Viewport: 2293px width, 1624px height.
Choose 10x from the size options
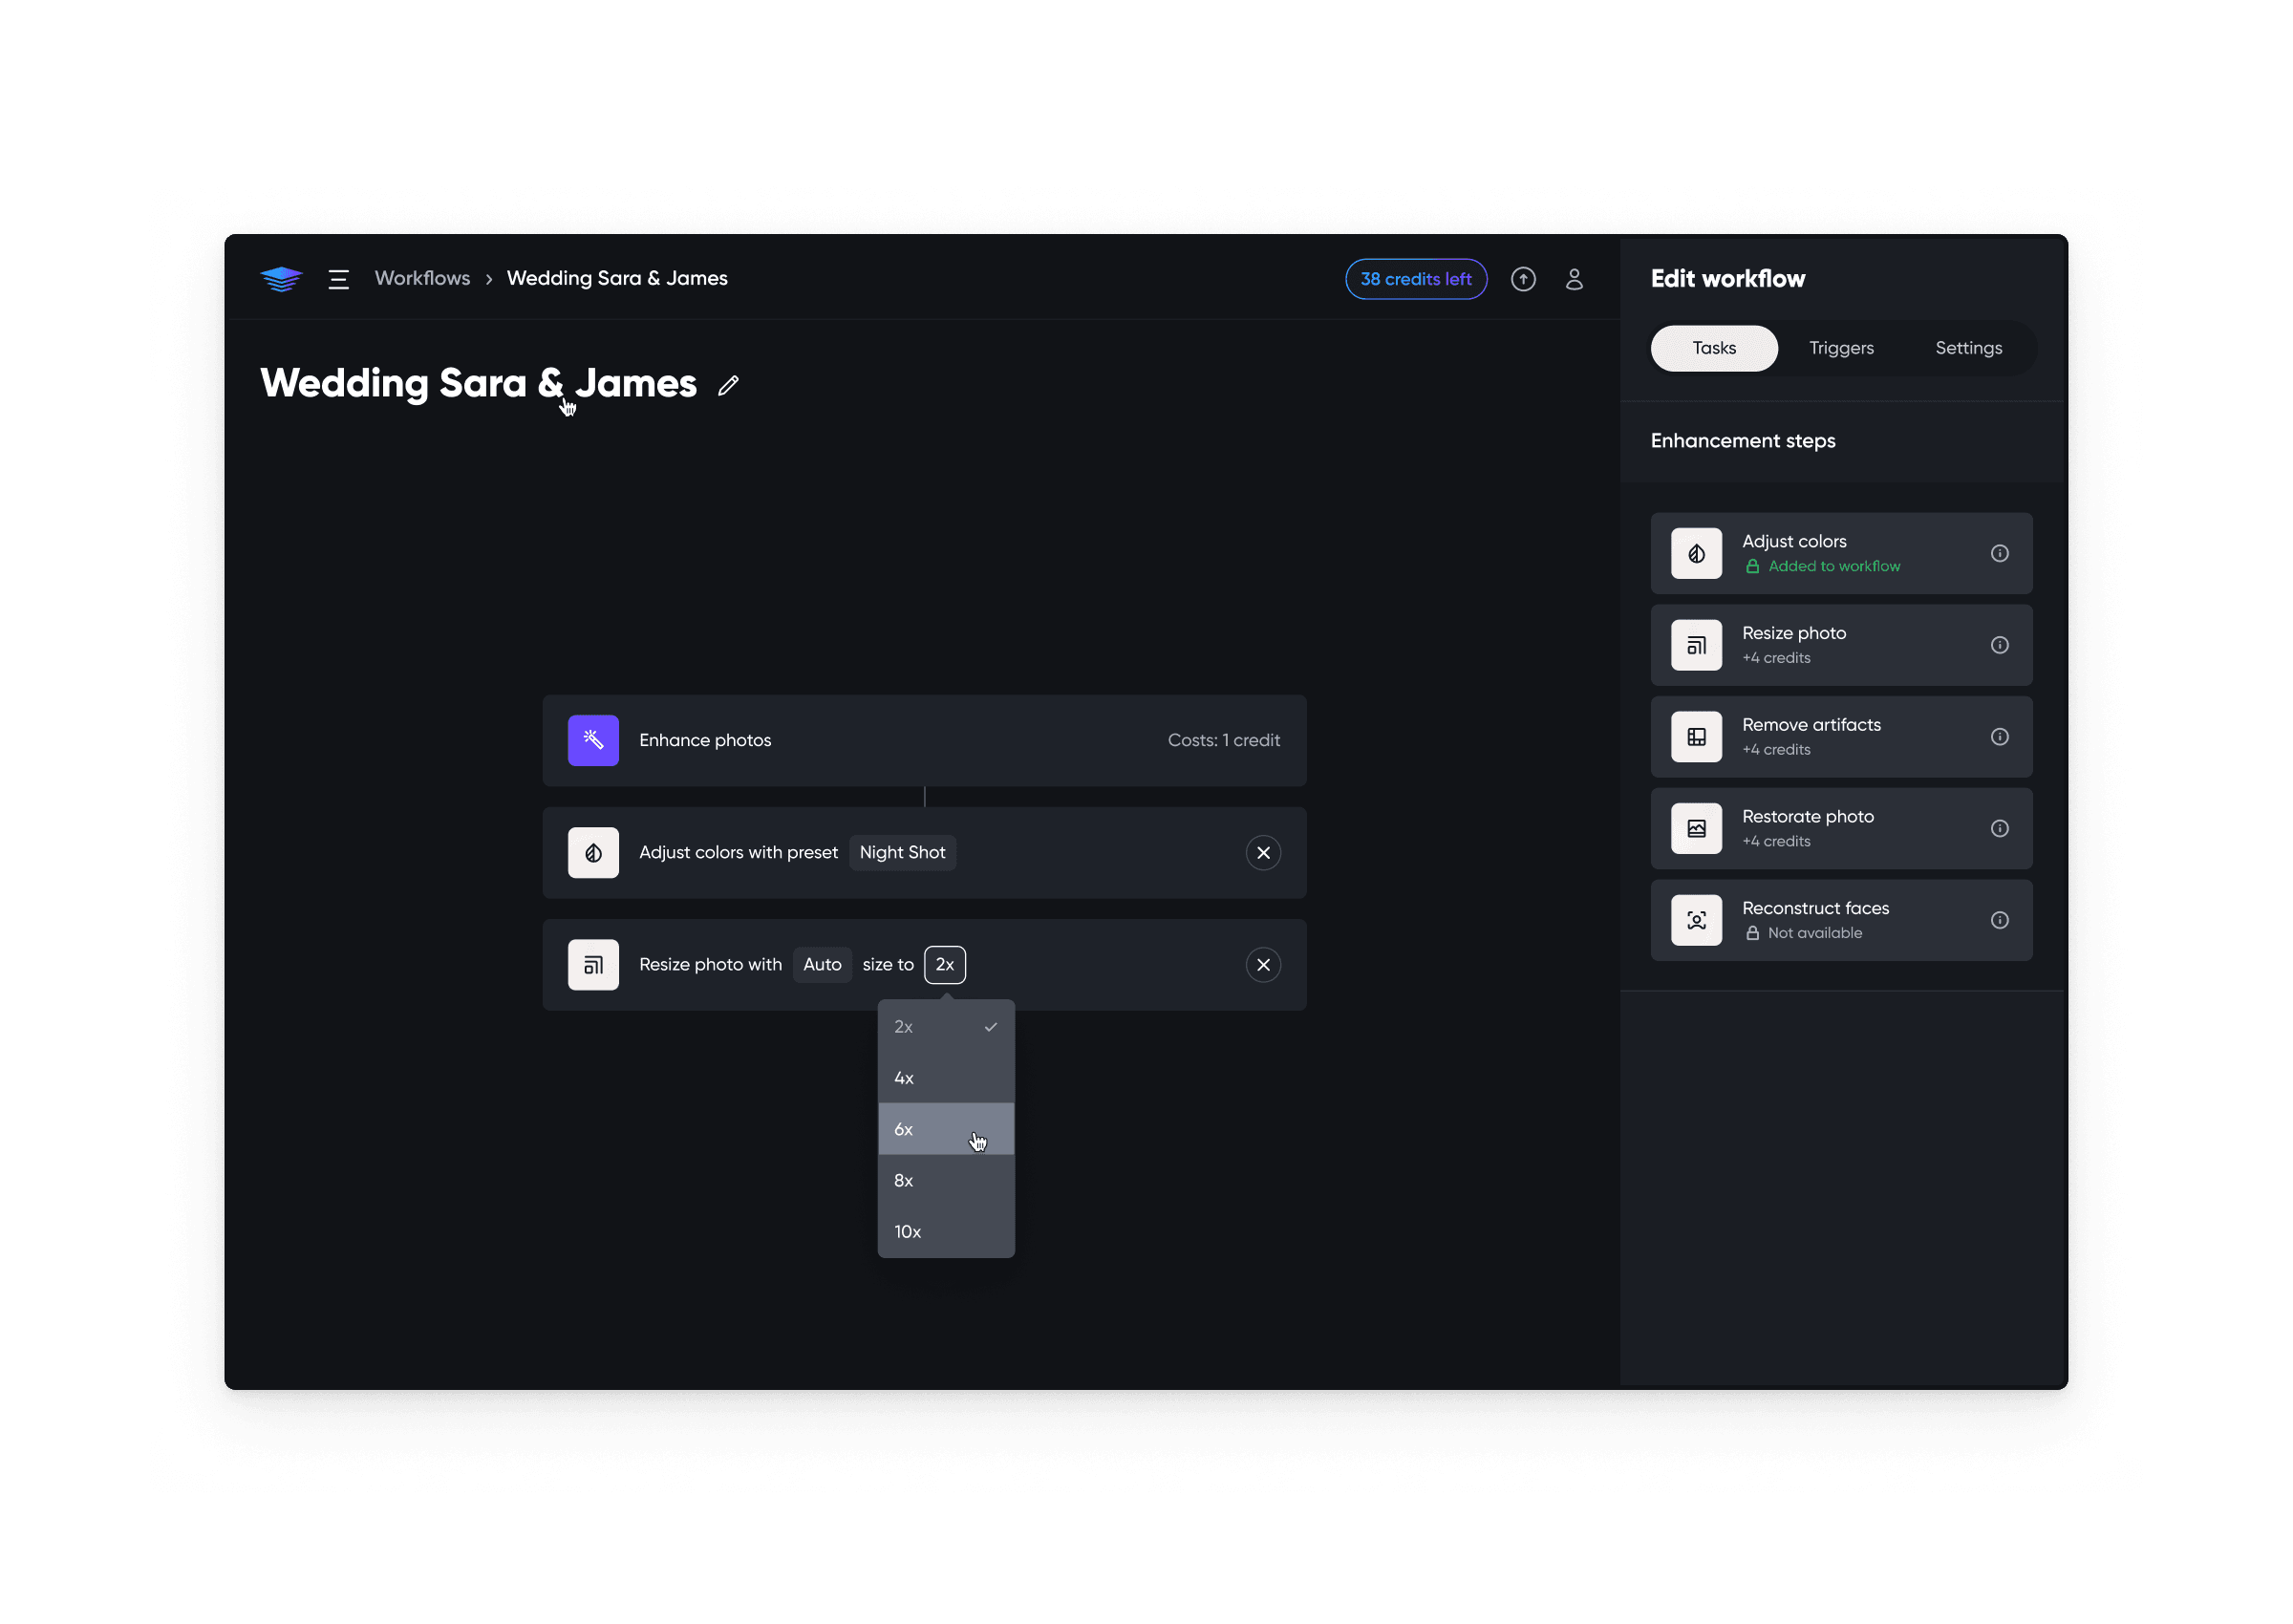point(944,1232)
